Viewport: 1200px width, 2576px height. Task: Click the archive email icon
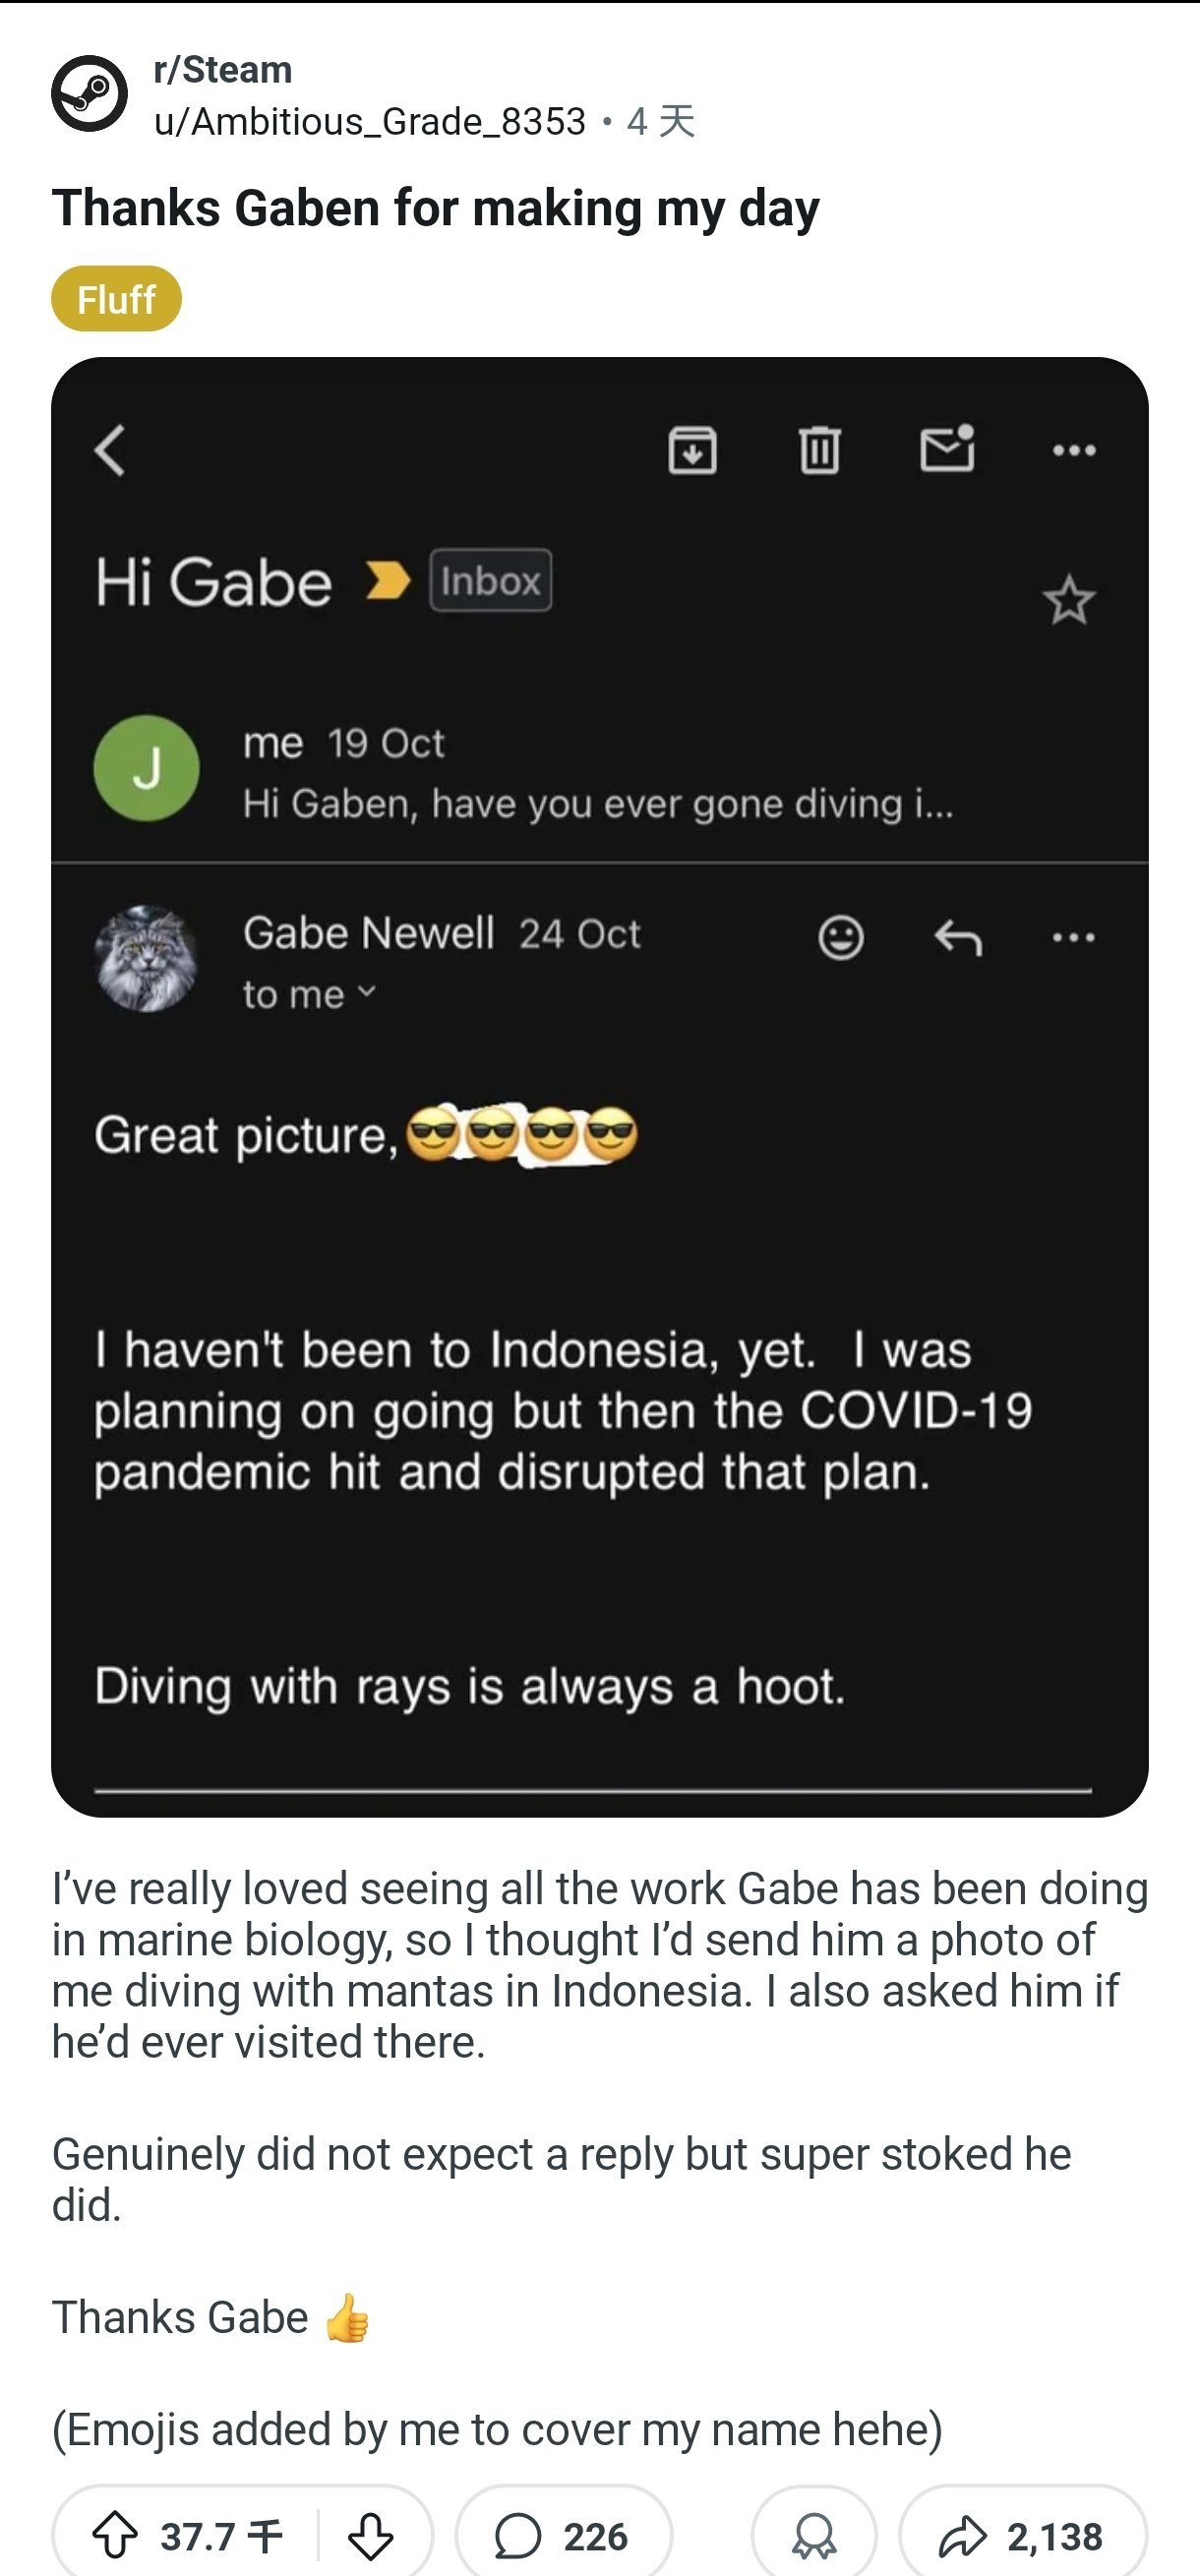692,450
